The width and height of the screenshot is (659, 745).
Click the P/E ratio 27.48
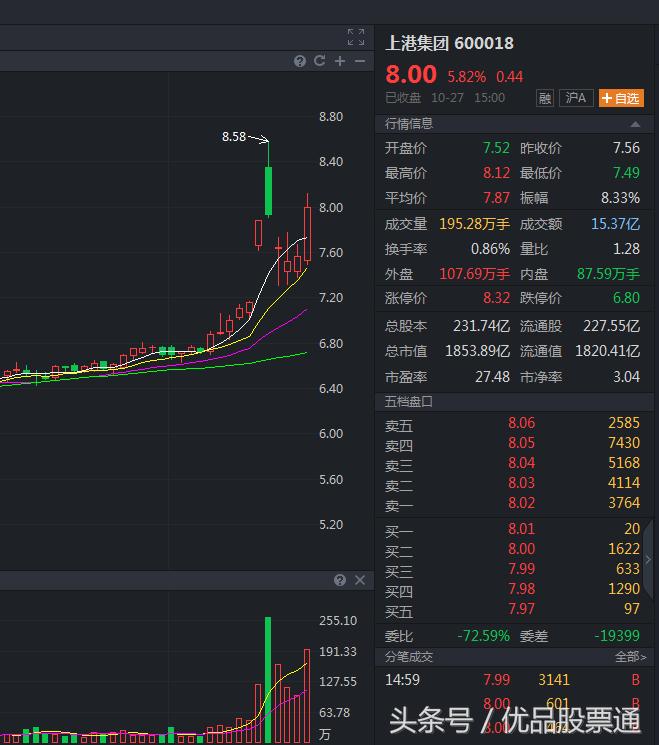click(x=492, y=377)
